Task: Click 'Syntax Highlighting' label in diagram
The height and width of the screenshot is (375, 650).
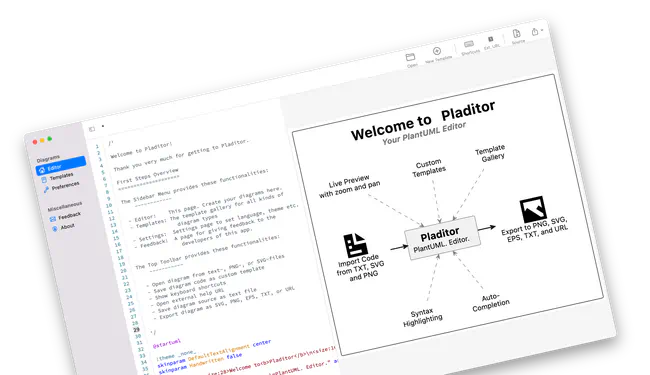Action: (x=422, y=317)
